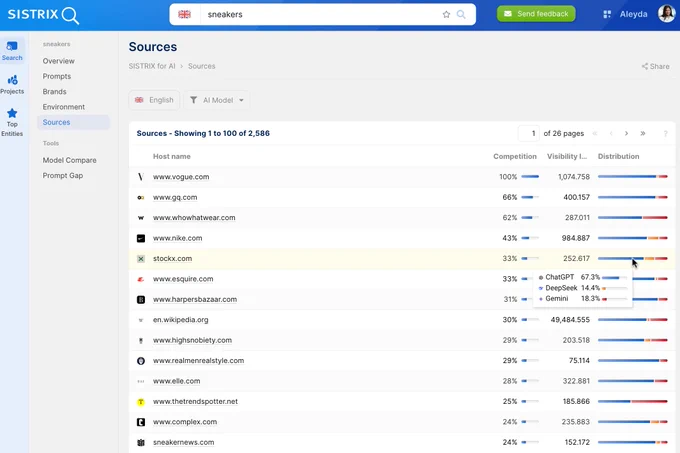Click the 1,074.758 visibility value
Image resolution: width=680 pixels, height=453 pixels.
click(574, 177)
